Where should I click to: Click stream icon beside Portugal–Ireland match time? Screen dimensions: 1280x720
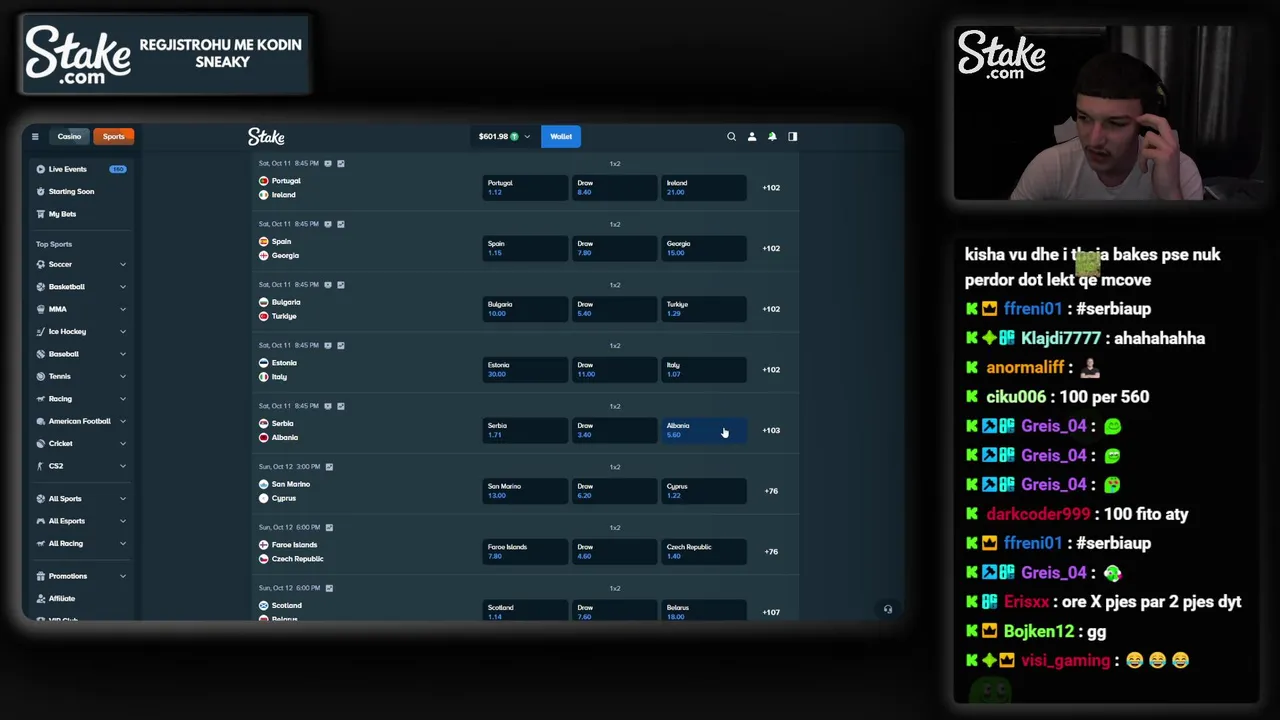[x=328, y=163]
